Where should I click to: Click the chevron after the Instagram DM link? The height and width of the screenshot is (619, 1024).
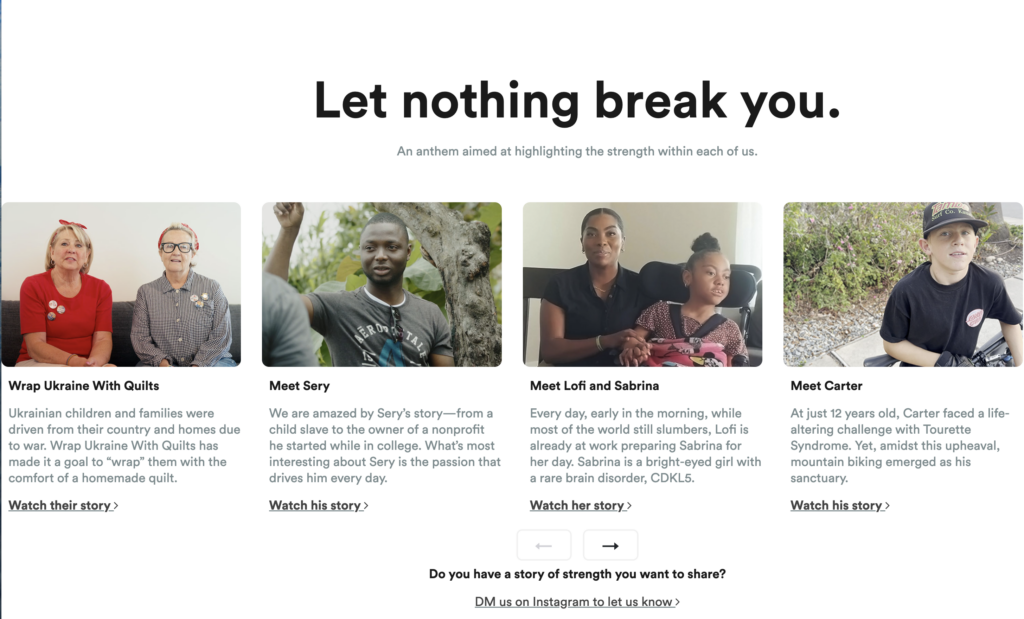click(x=678, y=603)
